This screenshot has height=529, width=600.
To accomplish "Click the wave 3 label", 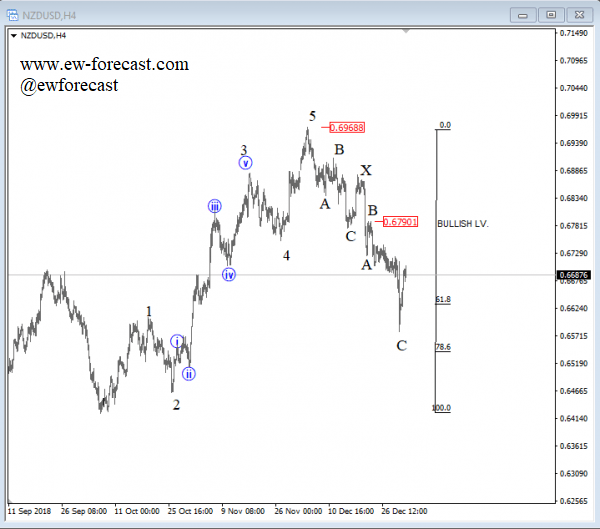I will coord(244,150).
